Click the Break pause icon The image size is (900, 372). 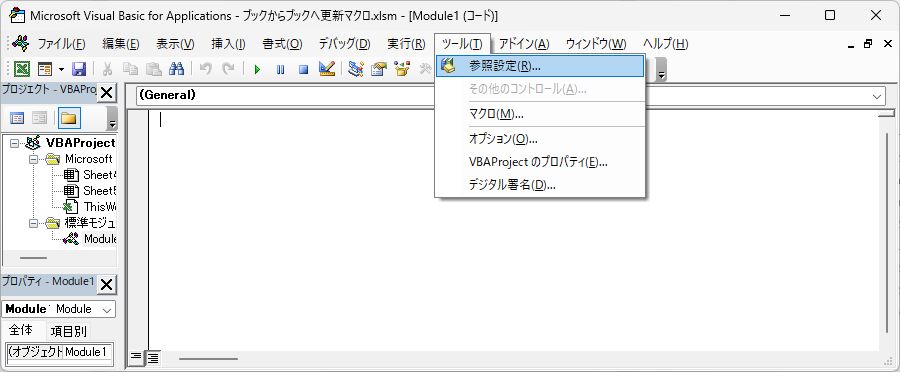point(280,69)
